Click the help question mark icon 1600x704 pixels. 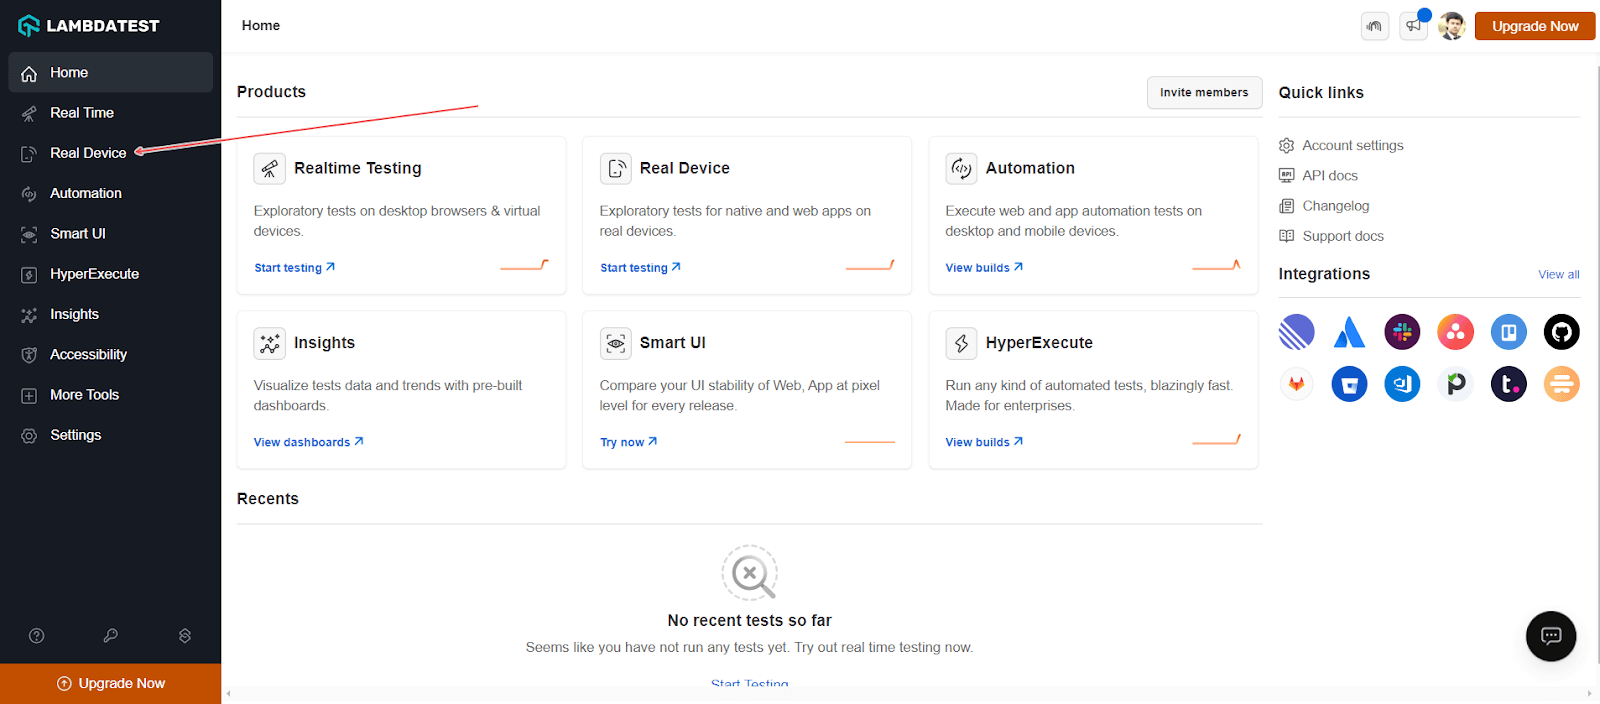[37, 636]
